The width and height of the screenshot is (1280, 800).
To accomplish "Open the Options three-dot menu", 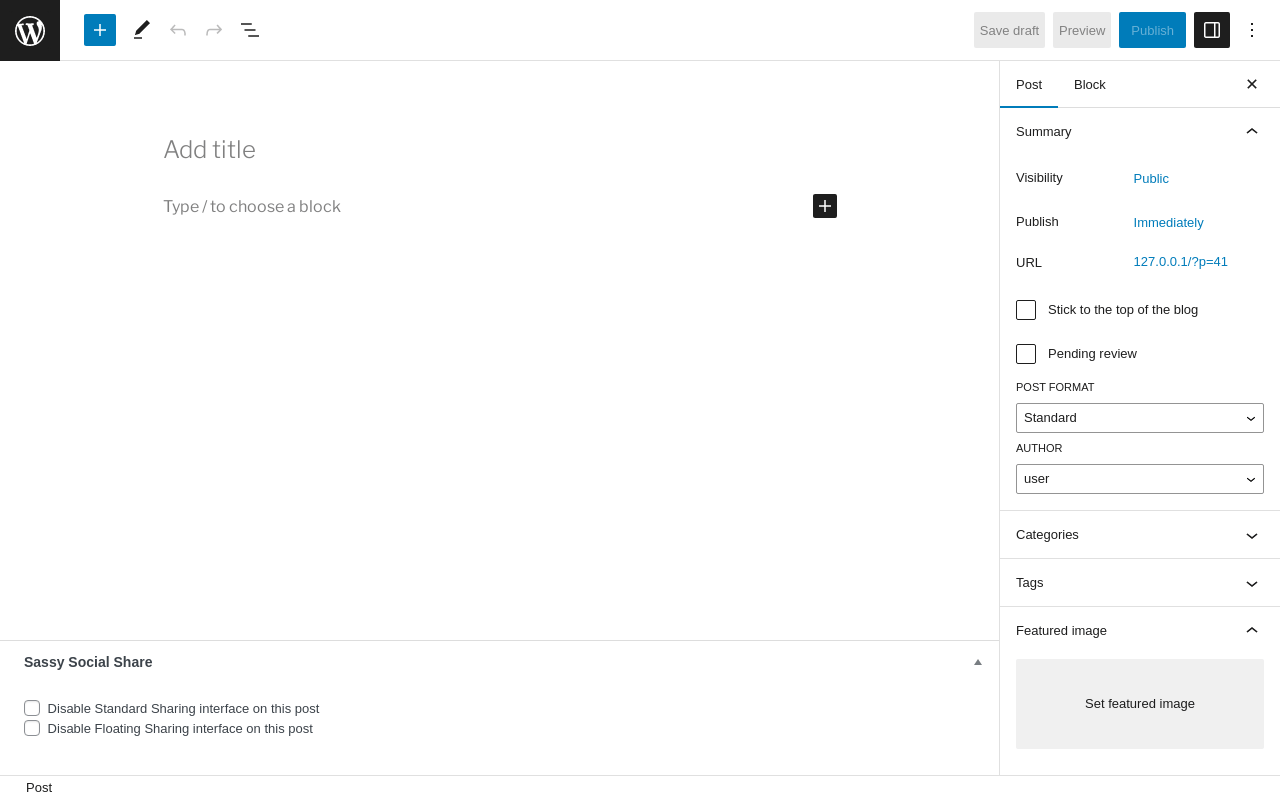I will [1252, 30].
